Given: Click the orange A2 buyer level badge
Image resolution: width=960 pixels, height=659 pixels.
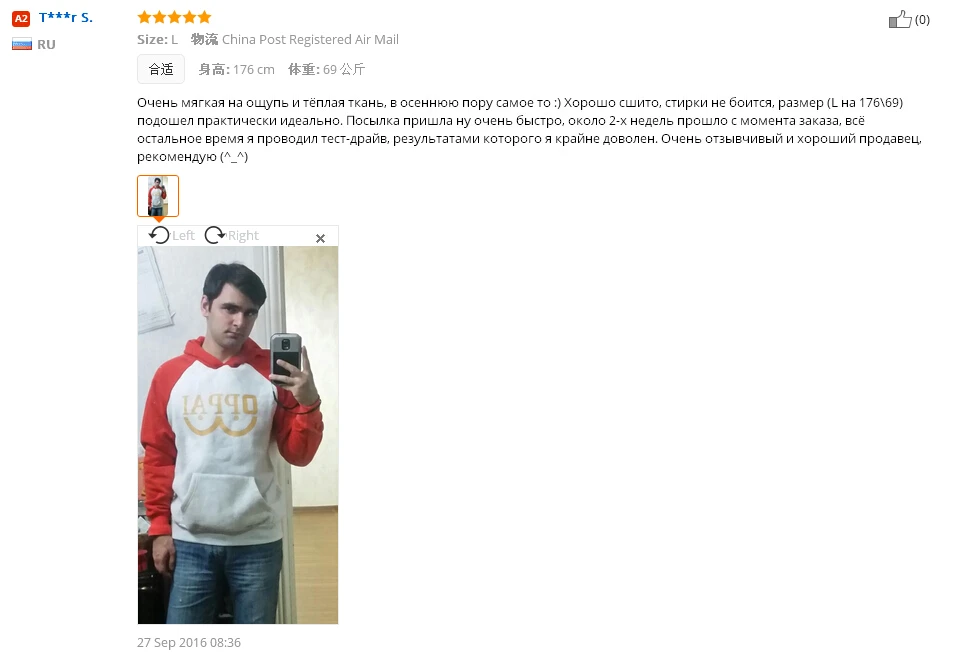Looking at the screenshot, I should pyautogui.click(x=21, y=18).
